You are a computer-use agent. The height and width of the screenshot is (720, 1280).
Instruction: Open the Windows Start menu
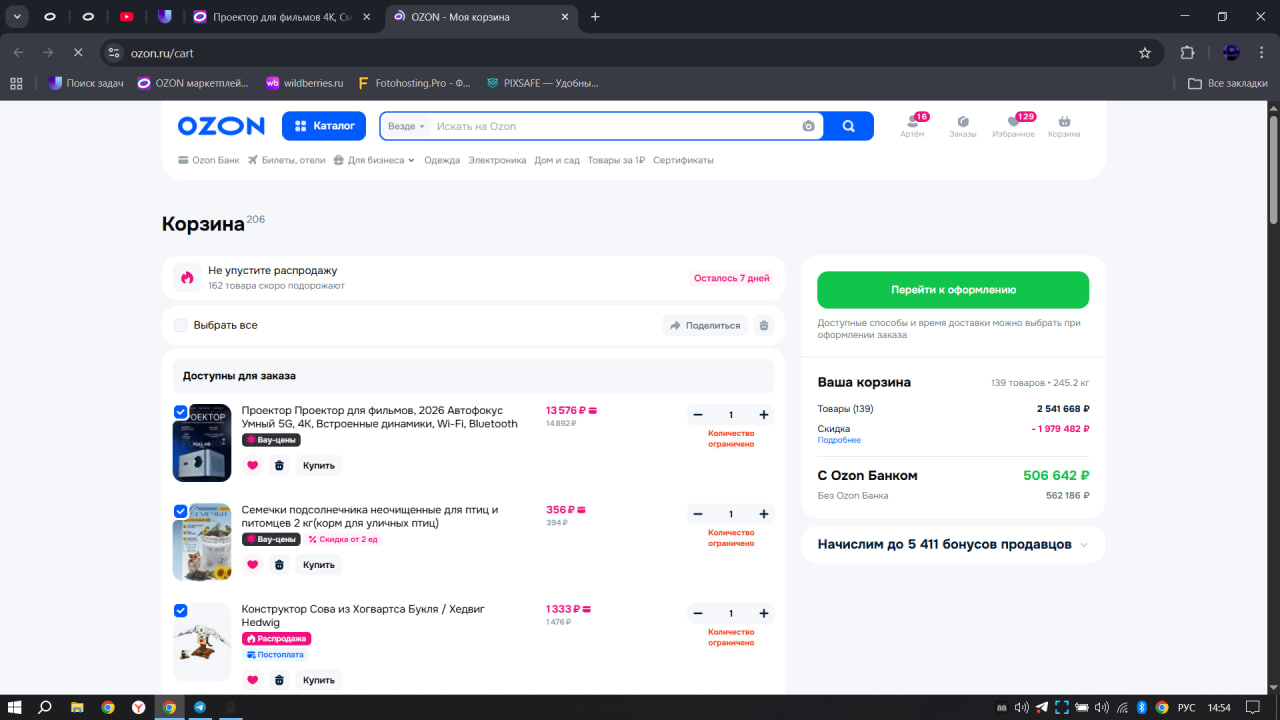[x=15, y=707]
